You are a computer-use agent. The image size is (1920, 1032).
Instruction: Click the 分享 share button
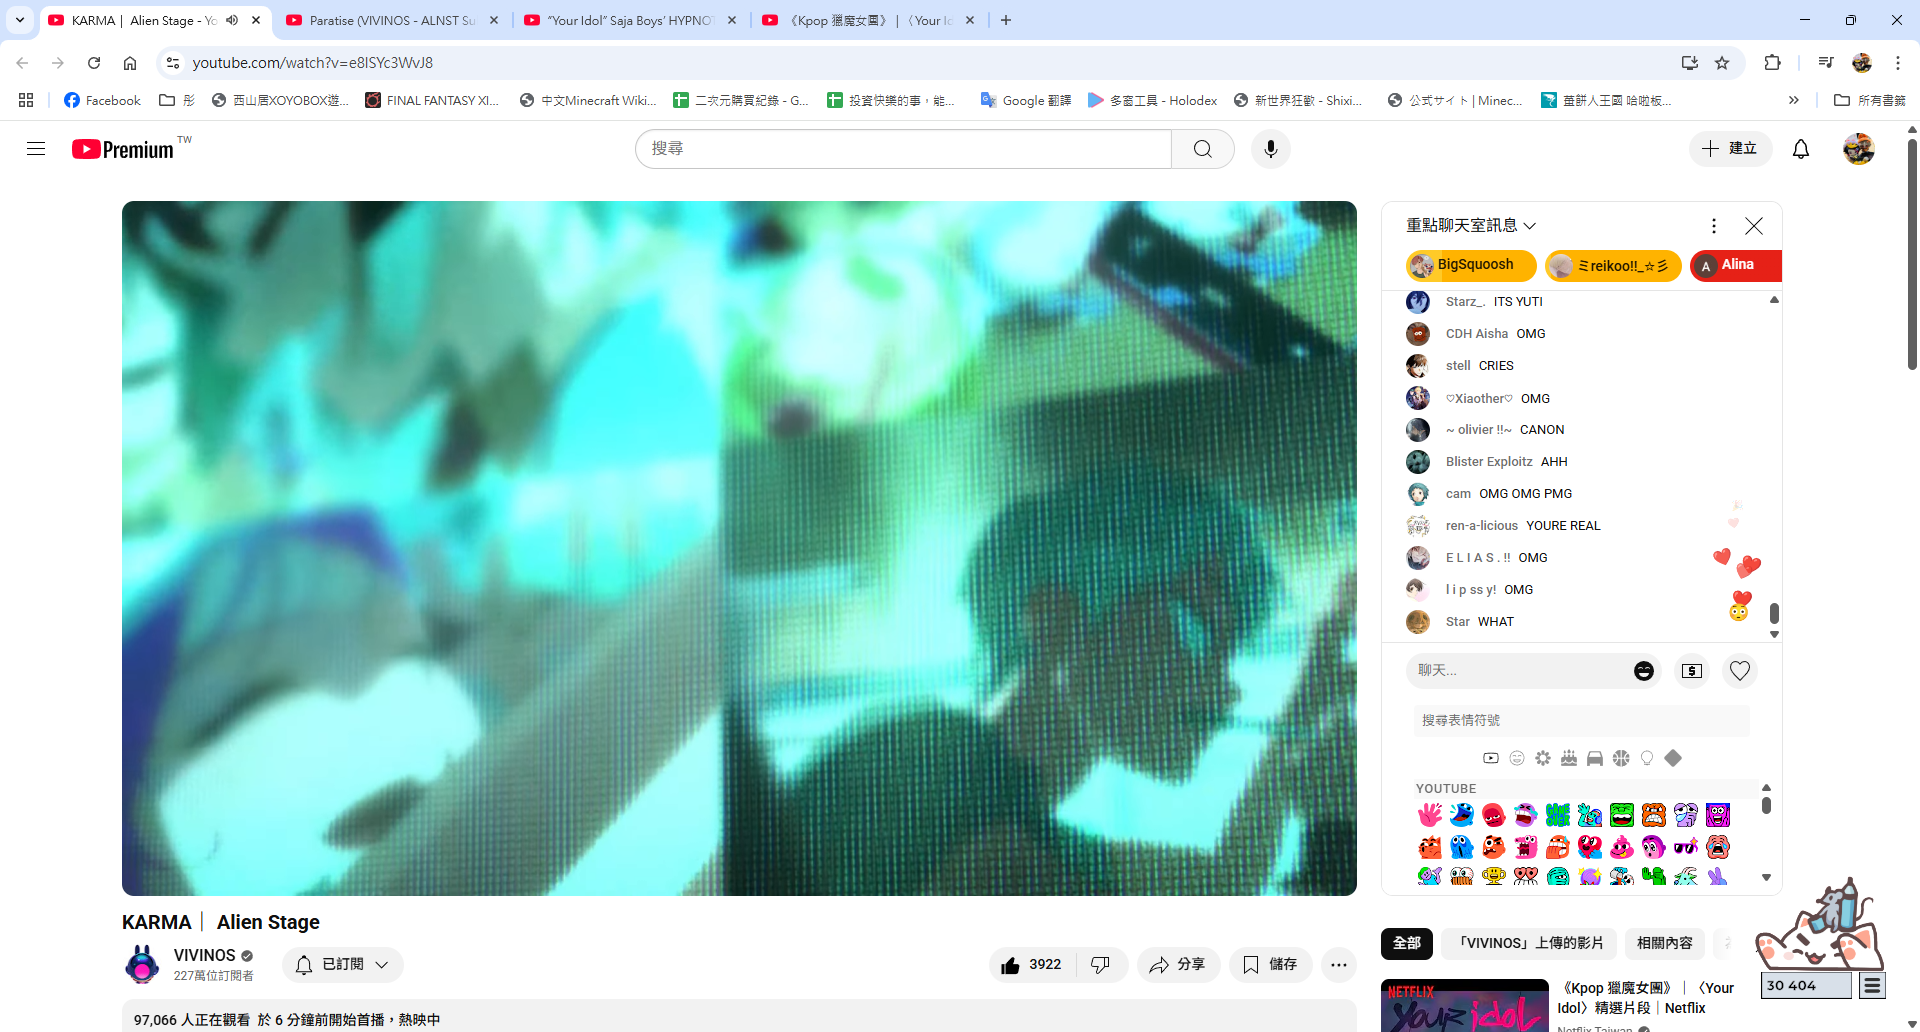tap(1178, 965)
